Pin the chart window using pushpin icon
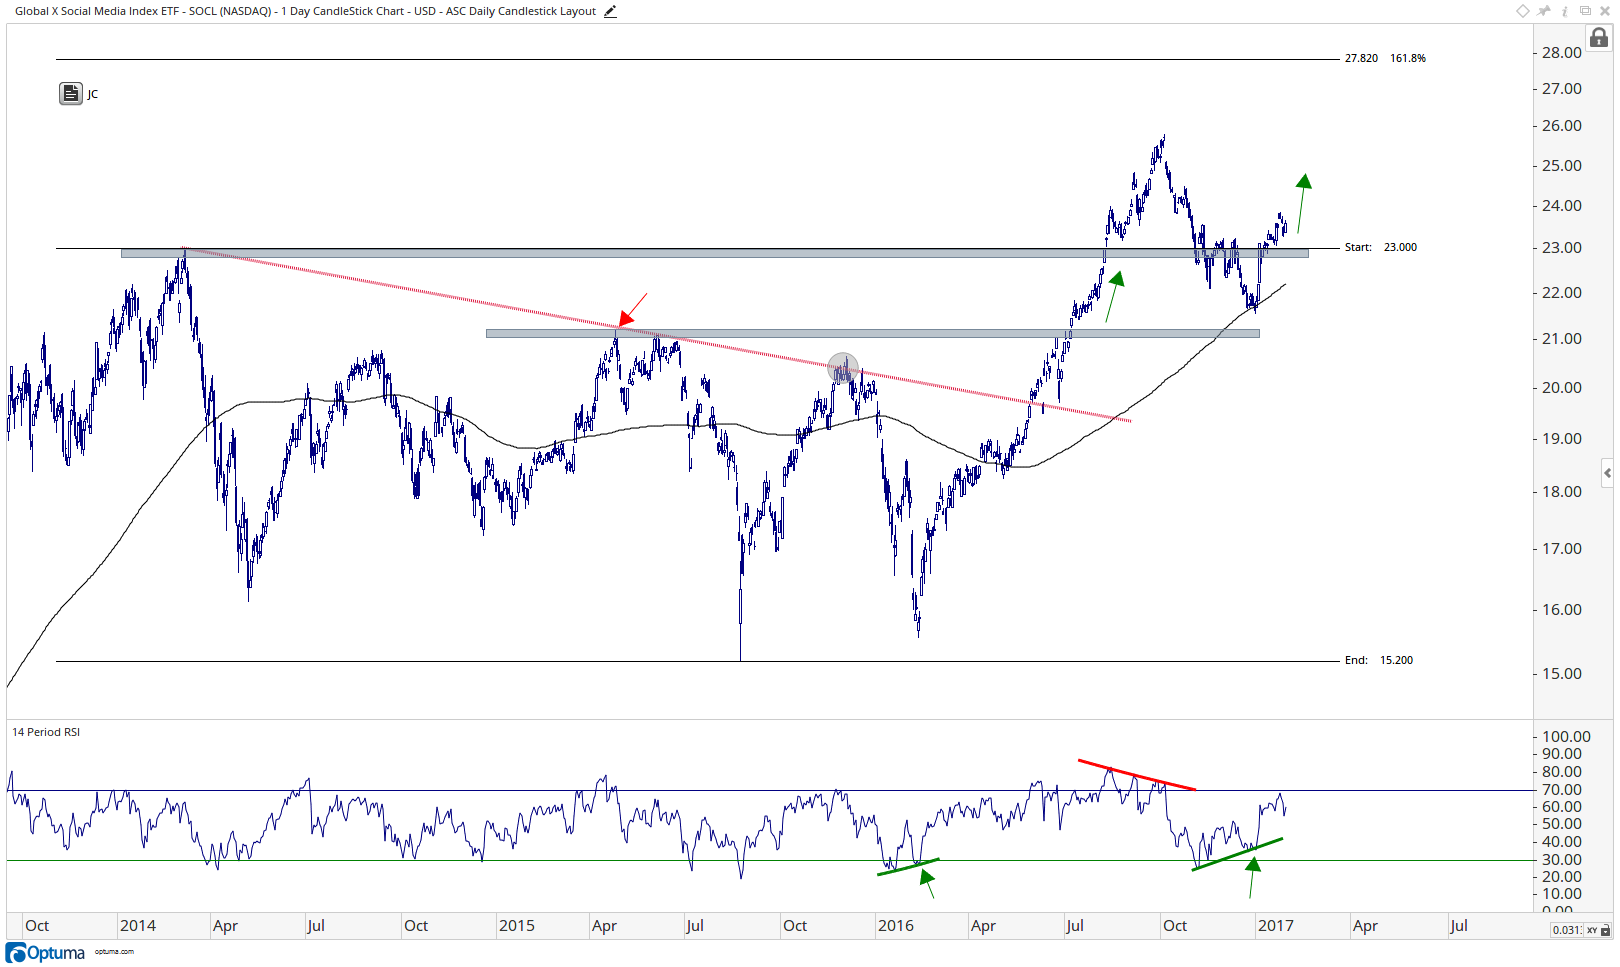 click(x=1544, y=11)
